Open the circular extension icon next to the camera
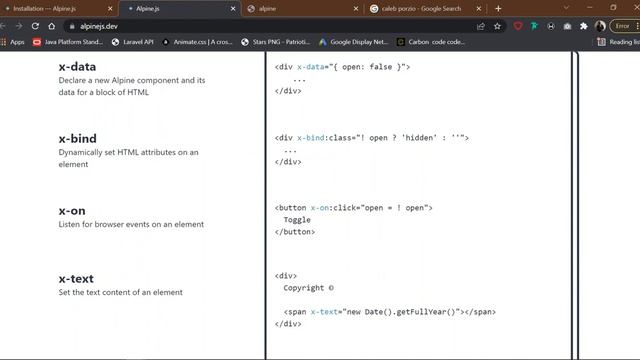Image resolution: width=640 pixels, height=360 pixels. (x=551, y=26)
